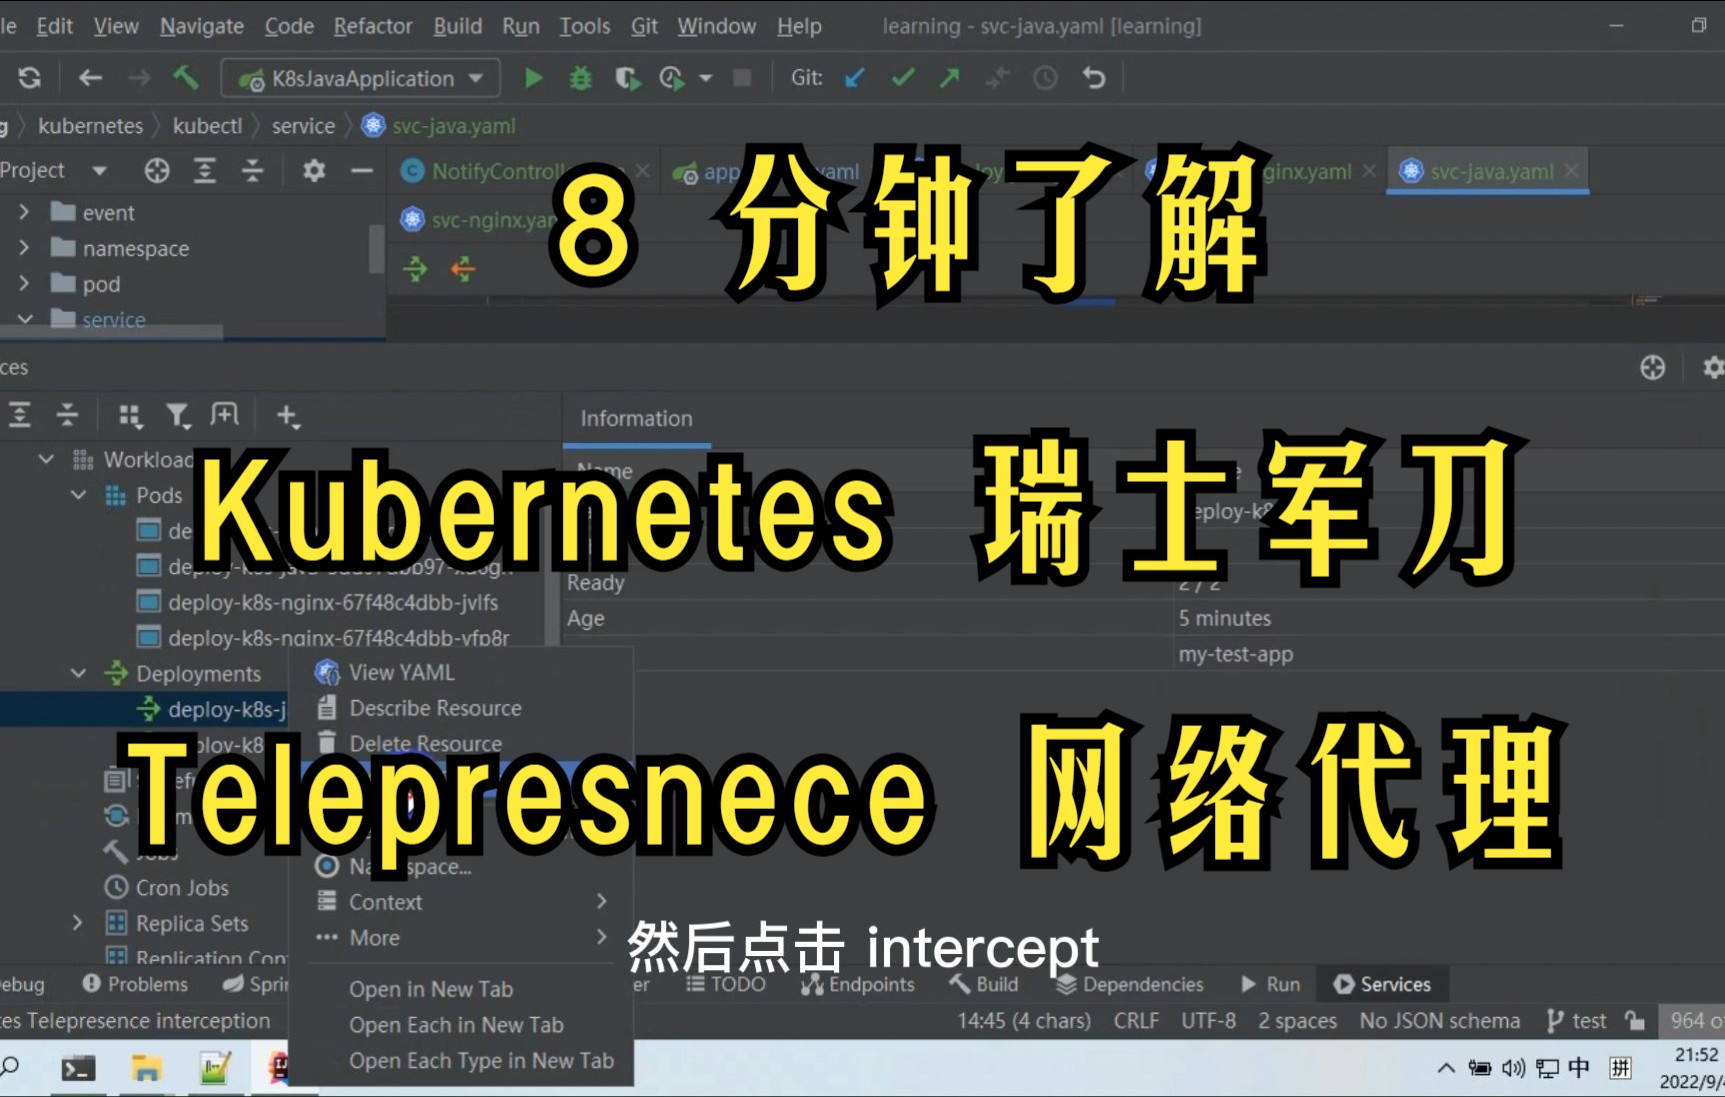Go back with the left arrow icon
Viewport: 1725px width, 1097px height.
[x=90, y=78]
